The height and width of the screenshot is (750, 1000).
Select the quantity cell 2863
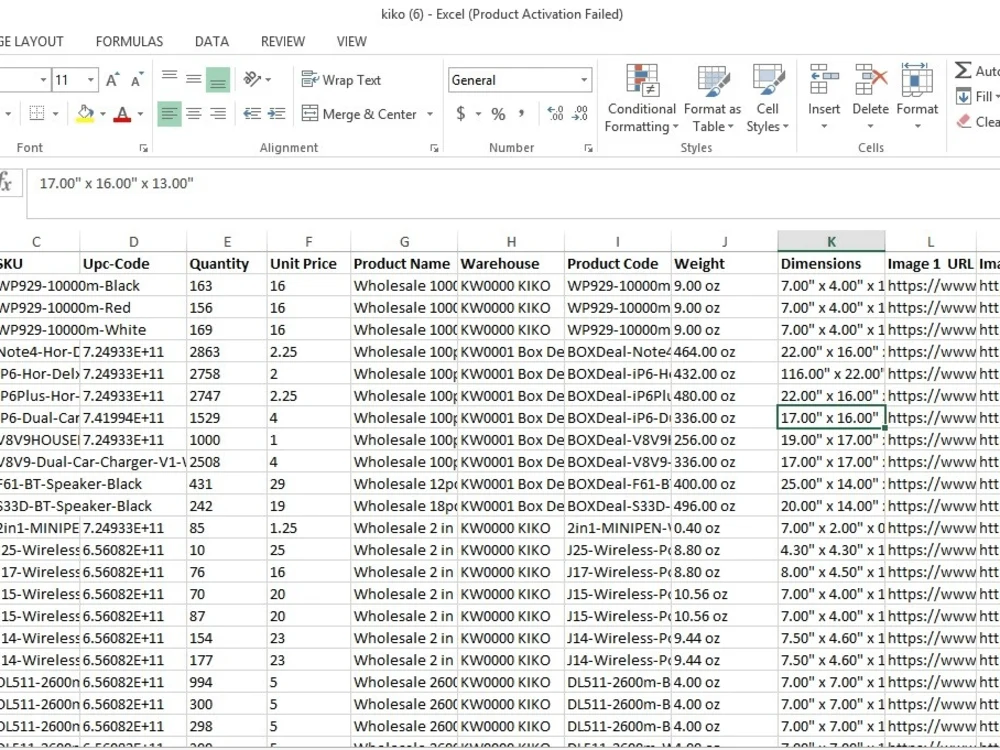click(x=226, y=352)
